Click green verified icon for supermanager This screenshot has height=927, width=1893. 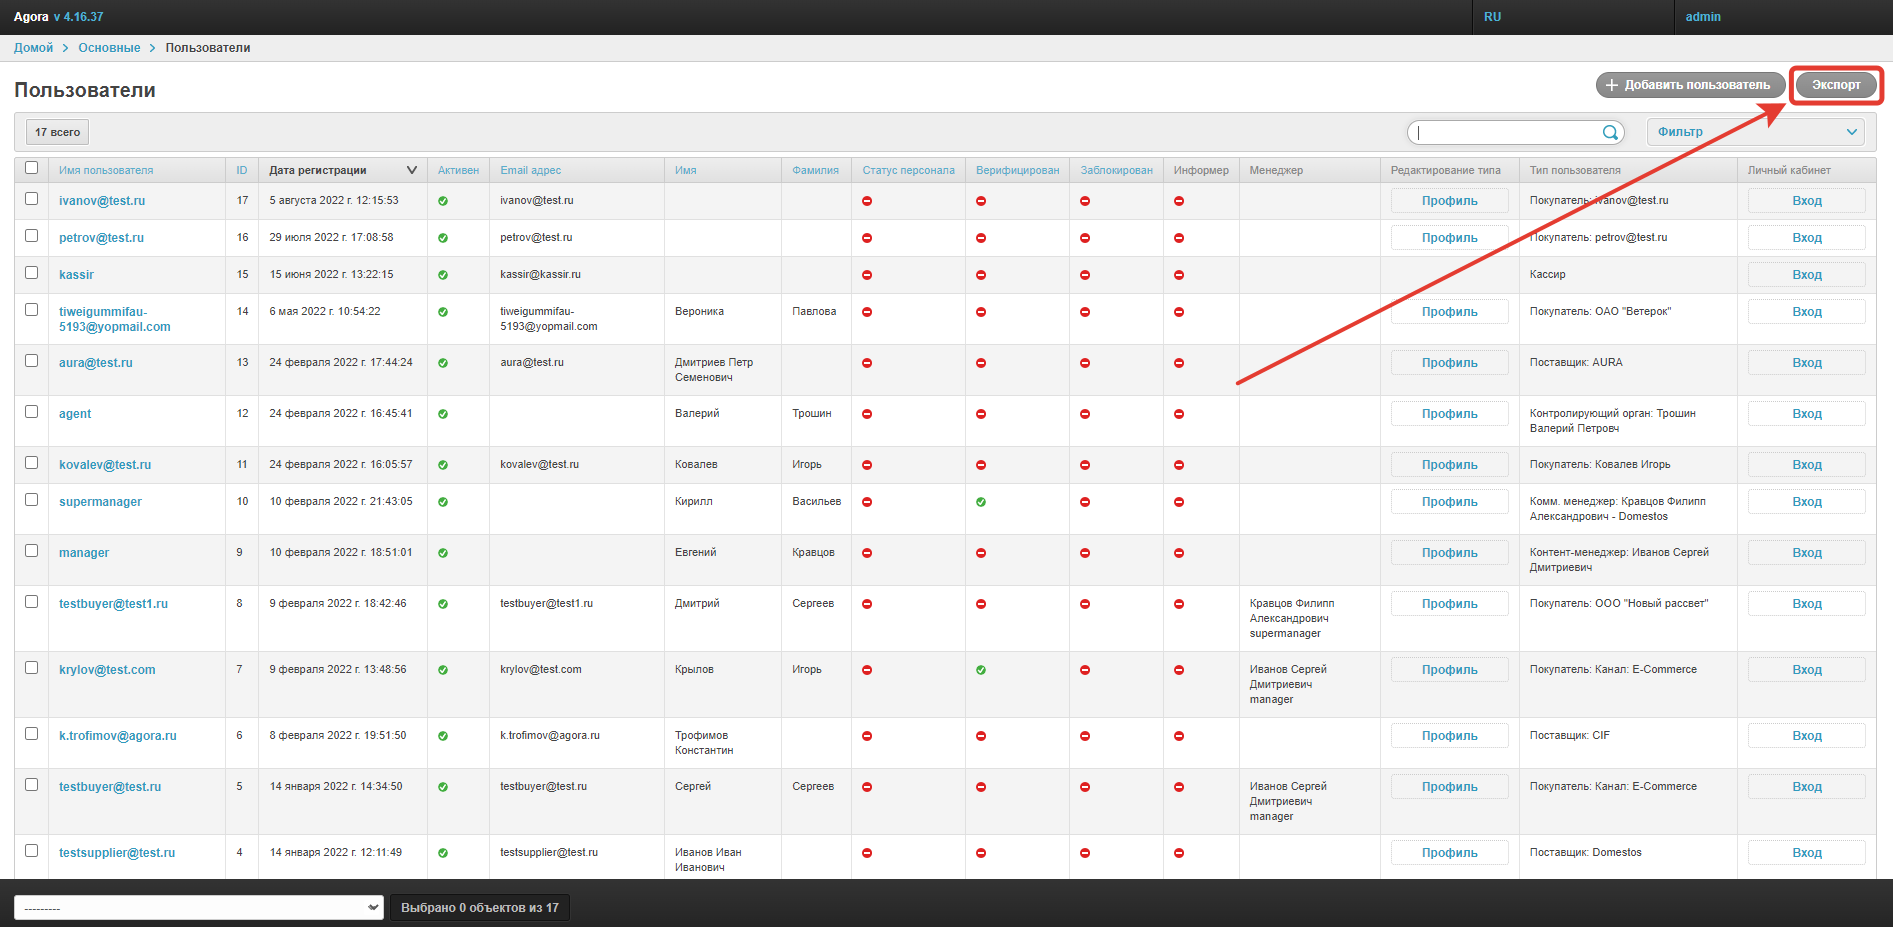981,502
